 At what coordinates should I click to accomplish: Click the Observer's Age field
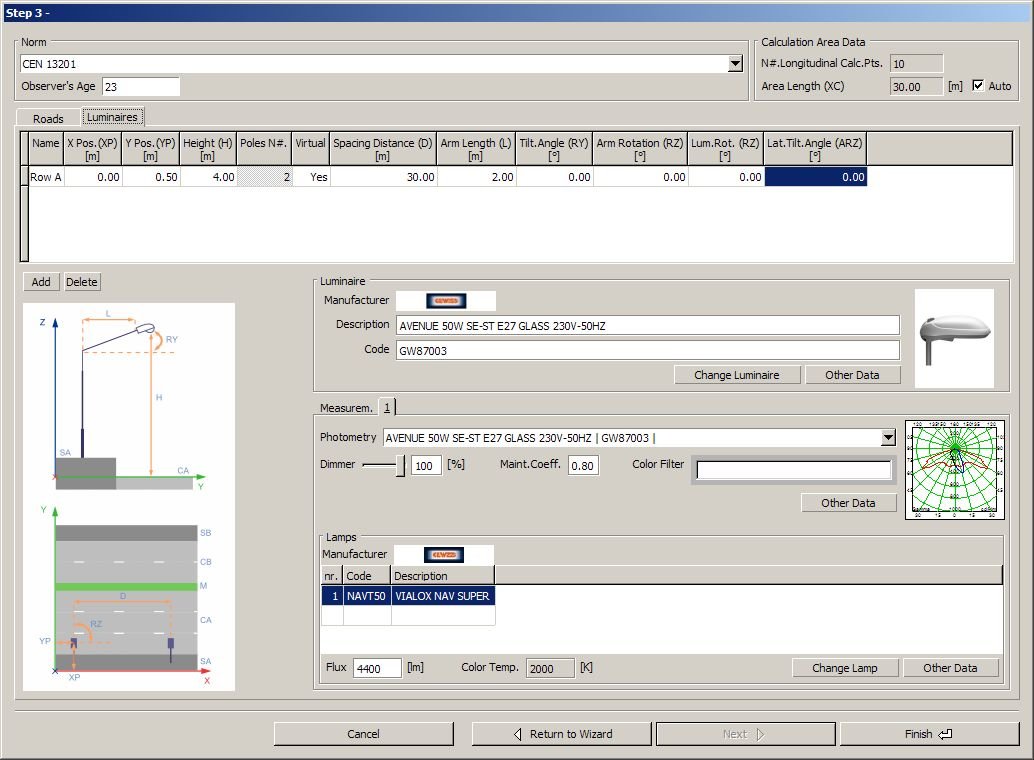pyautogui.click(x=141, y=86)
